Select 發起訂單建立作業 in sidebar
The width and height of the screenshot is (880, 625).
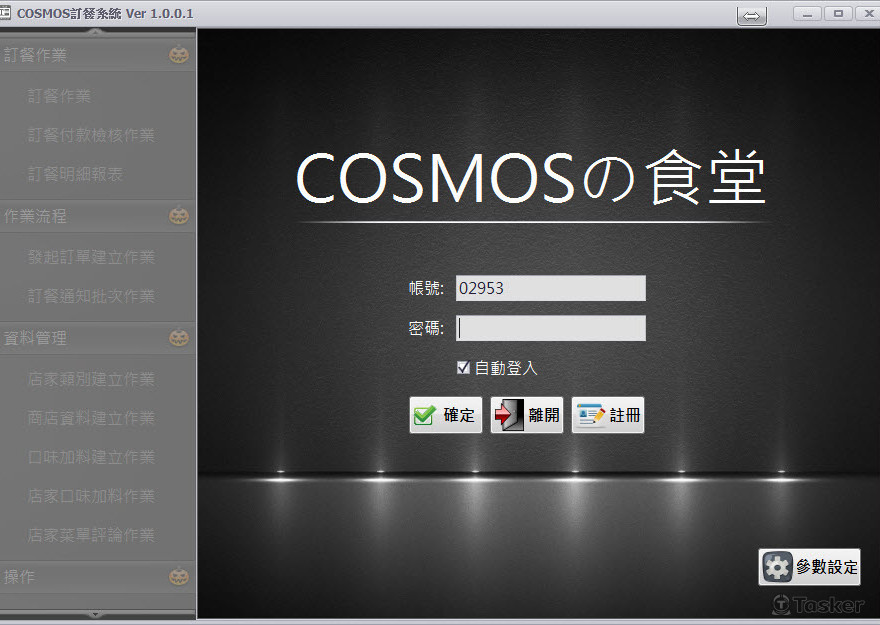click(x=91, y=256)
